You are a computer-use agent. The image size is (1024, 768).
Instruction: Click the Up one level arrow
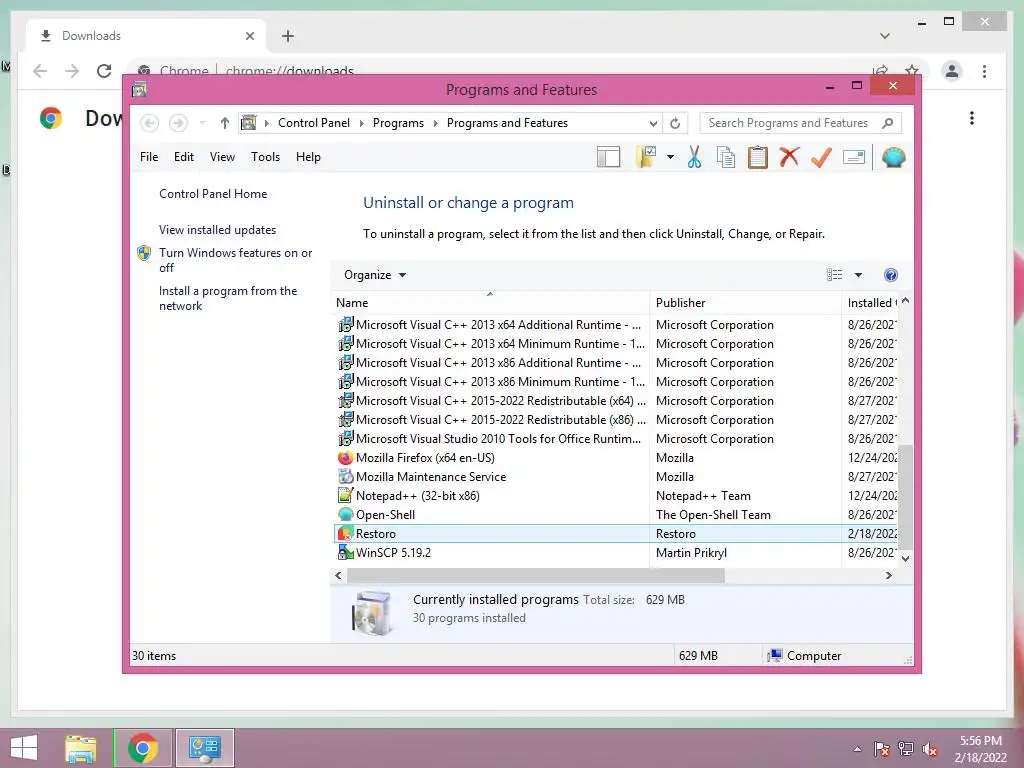point(225,123)
